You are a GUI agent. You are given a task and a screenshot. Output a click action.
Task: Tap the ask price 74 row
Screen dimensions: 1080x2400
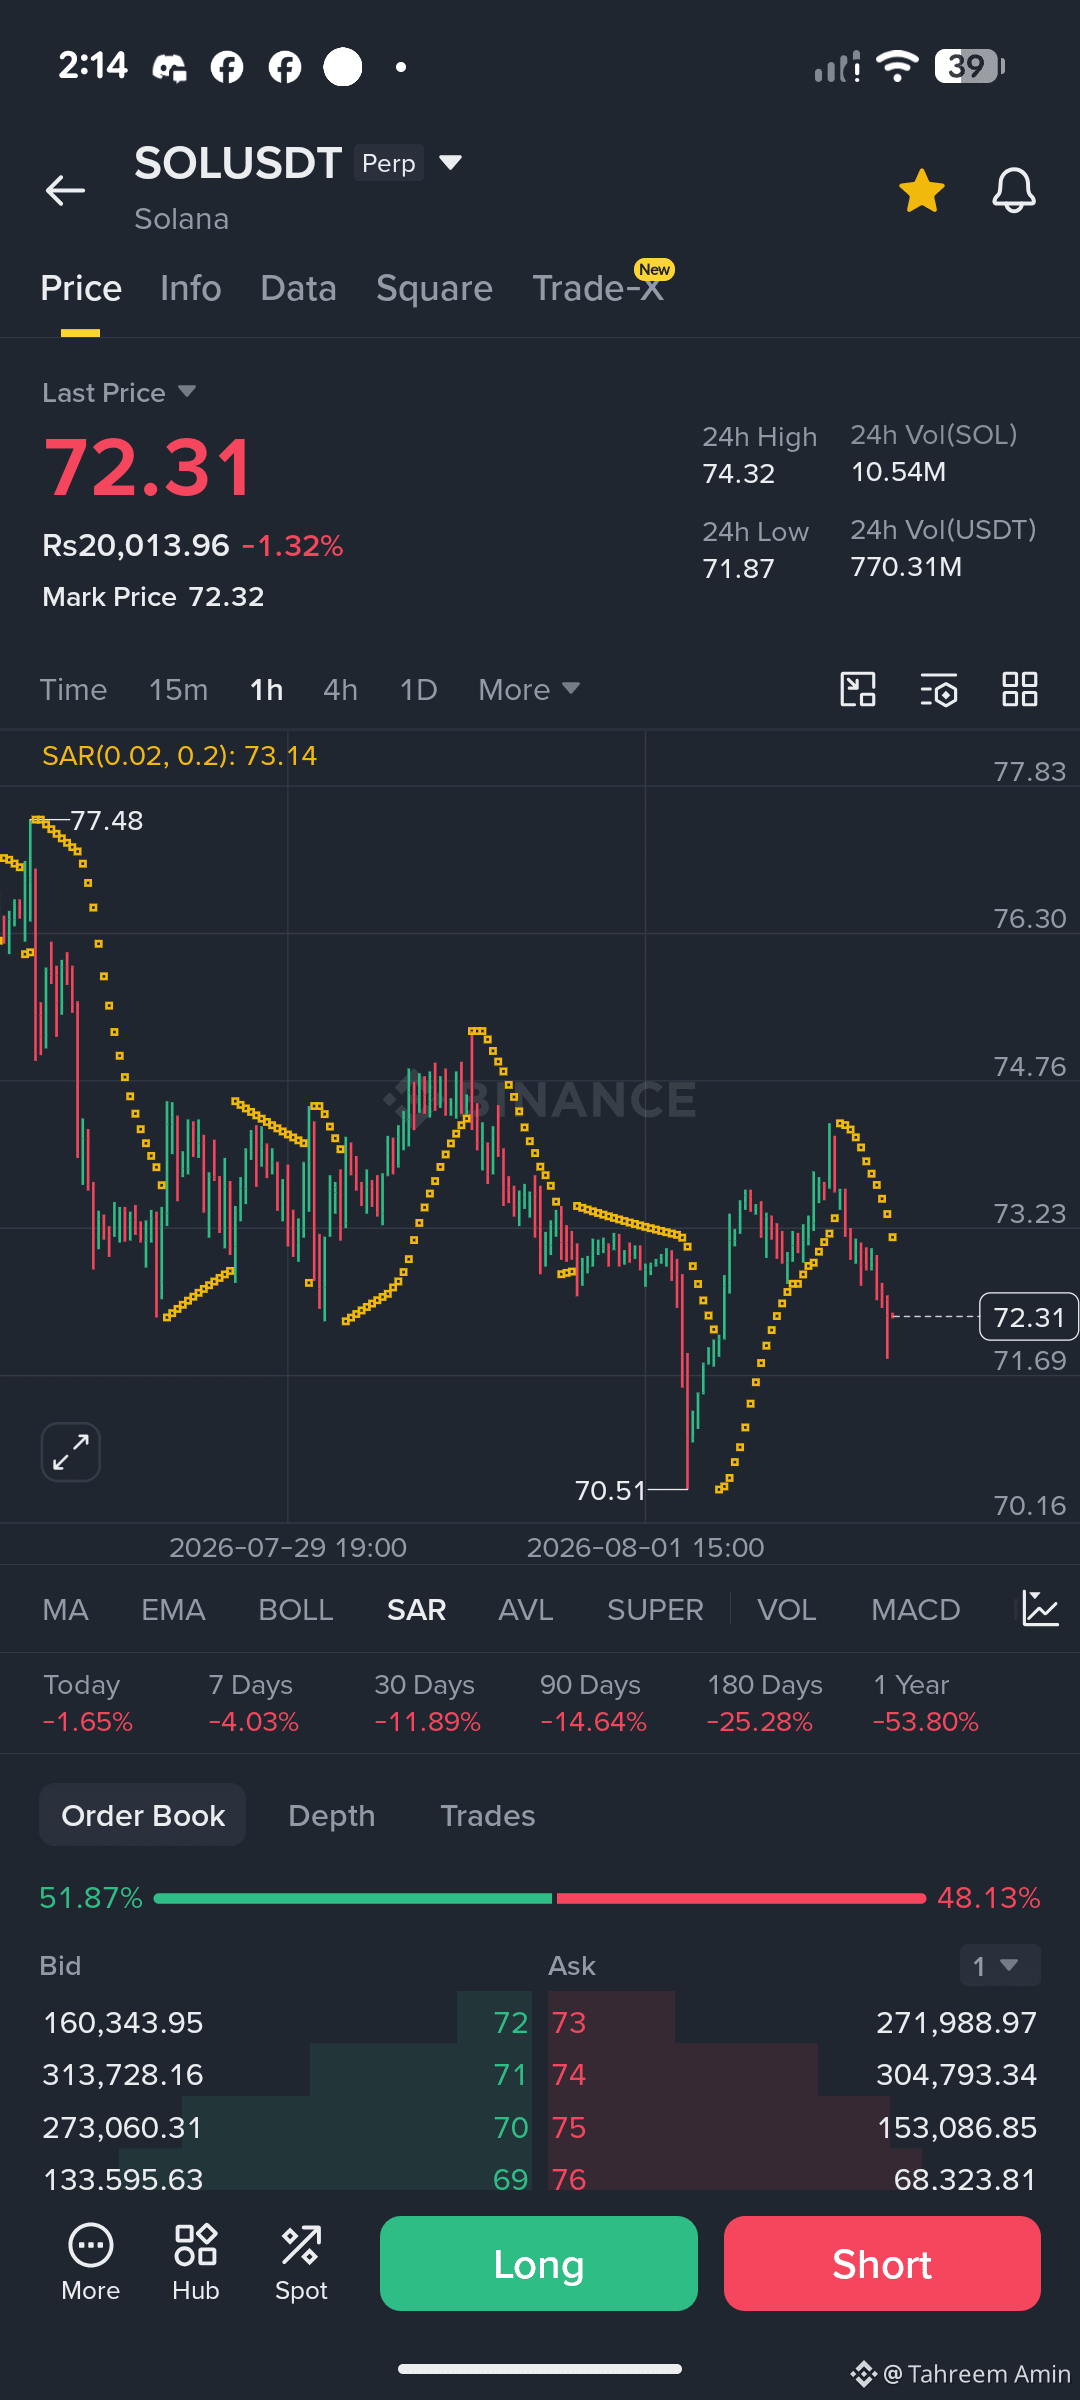pyautogui.click(x=794, y=2074)
